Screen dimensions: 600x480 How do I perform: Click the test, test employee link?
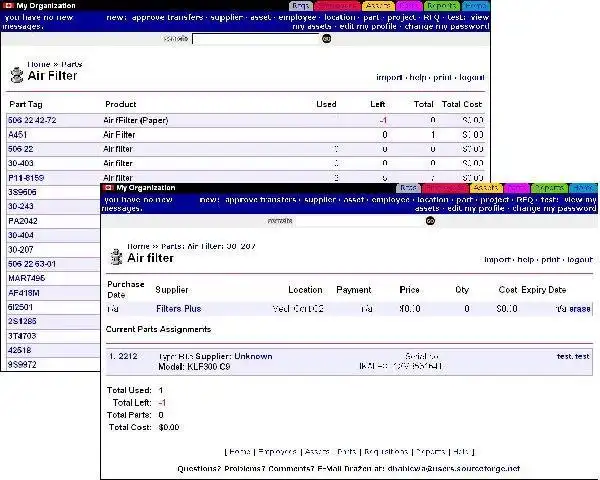click(573, 356)
